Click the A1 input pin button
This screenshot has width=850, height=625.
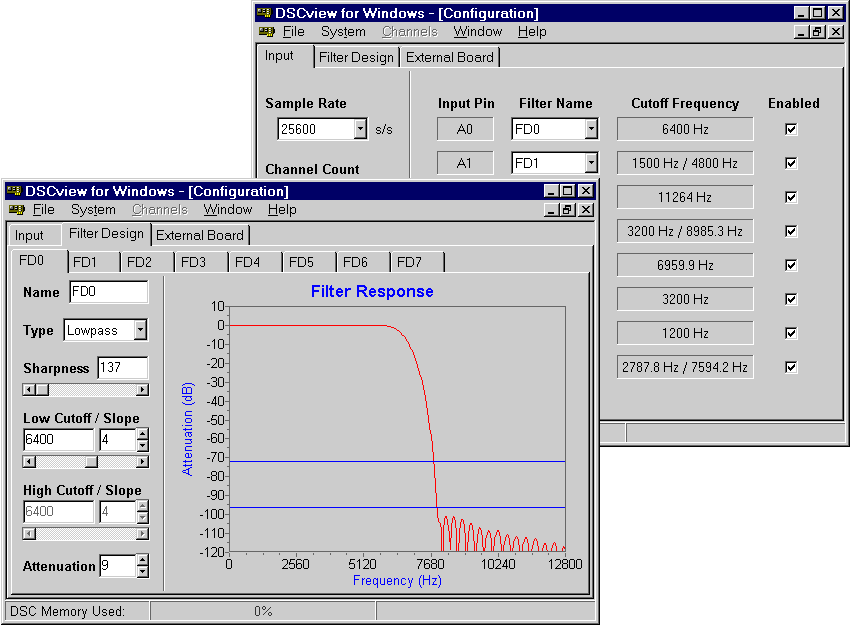coord(465,163)
